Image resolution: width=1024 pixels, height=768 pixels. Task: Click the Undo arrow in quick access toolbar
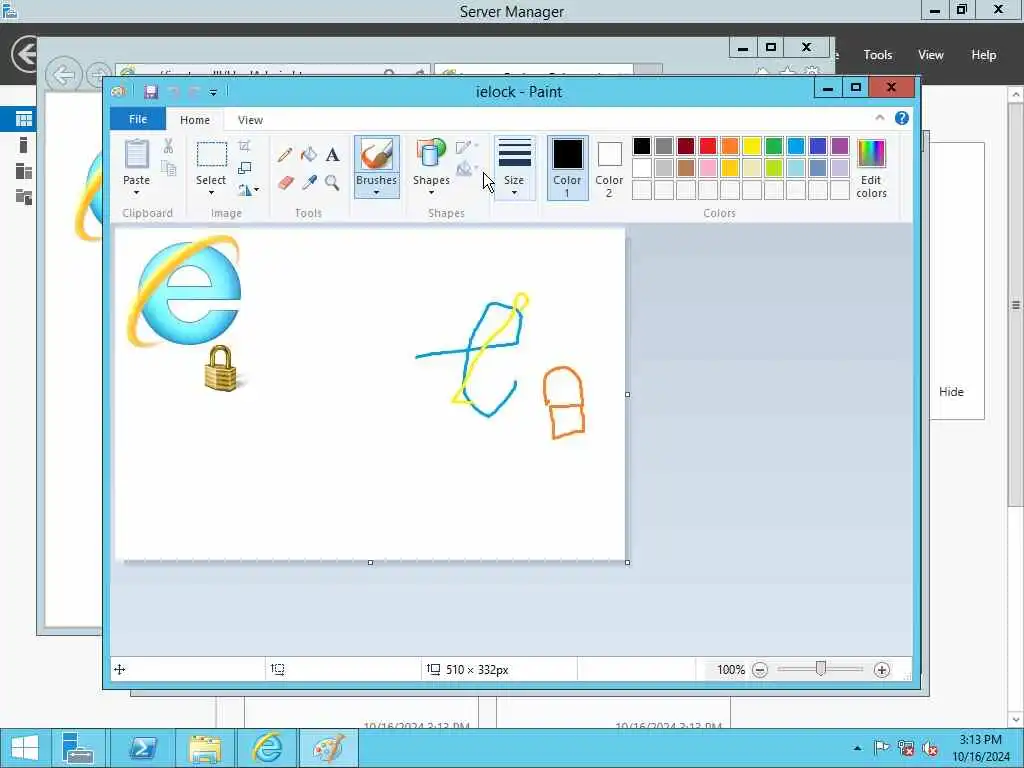pos(174,92)
